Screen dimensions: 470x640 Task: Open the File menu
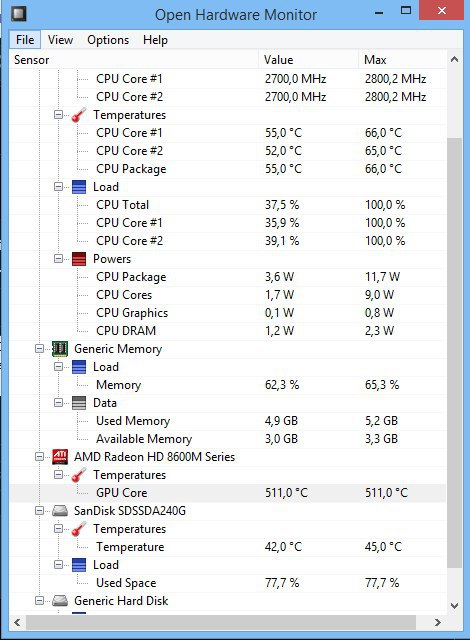pos(25,40)
